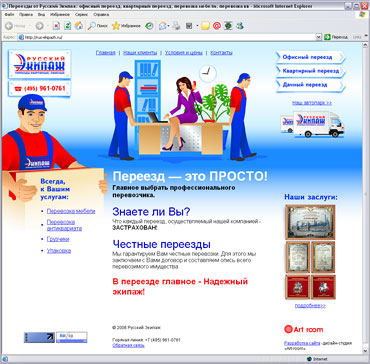370x364 pixels.
Task: Open Favorites (Избранное) star toolbar button
Action: (x=126, y=26)
